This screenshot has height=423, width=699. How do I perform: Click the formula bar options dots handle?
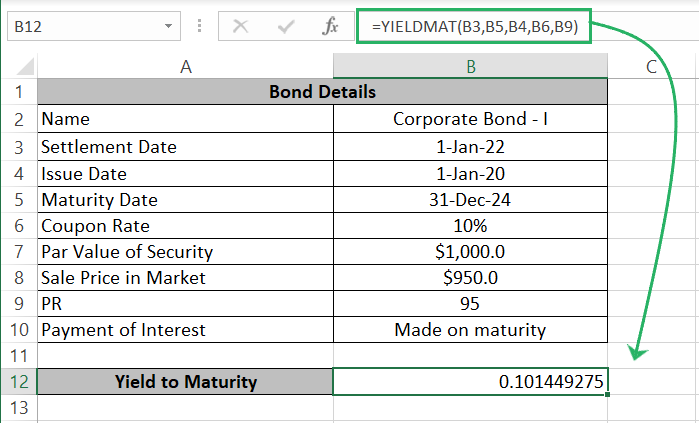[x=199, y=28]
